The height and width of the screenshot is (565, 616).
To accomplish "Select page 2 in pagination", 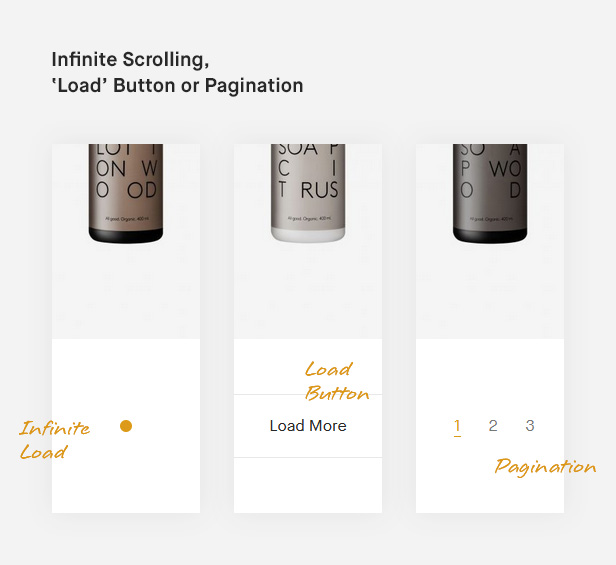I will tap(493, 426).
